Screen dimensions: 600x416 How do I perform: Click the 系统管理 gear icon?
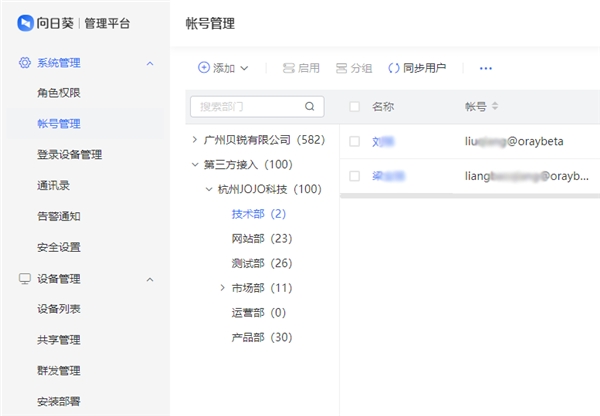25,63
